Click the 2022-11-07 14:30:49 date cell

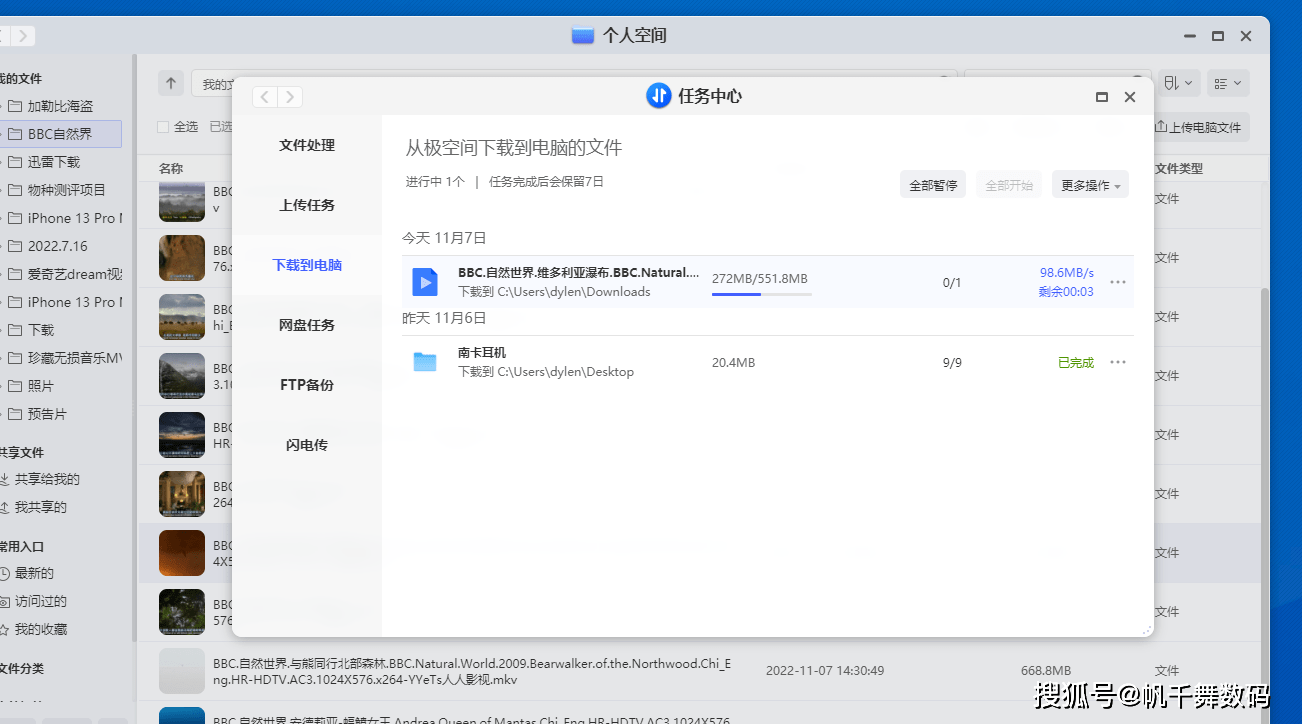pos(825,671)
